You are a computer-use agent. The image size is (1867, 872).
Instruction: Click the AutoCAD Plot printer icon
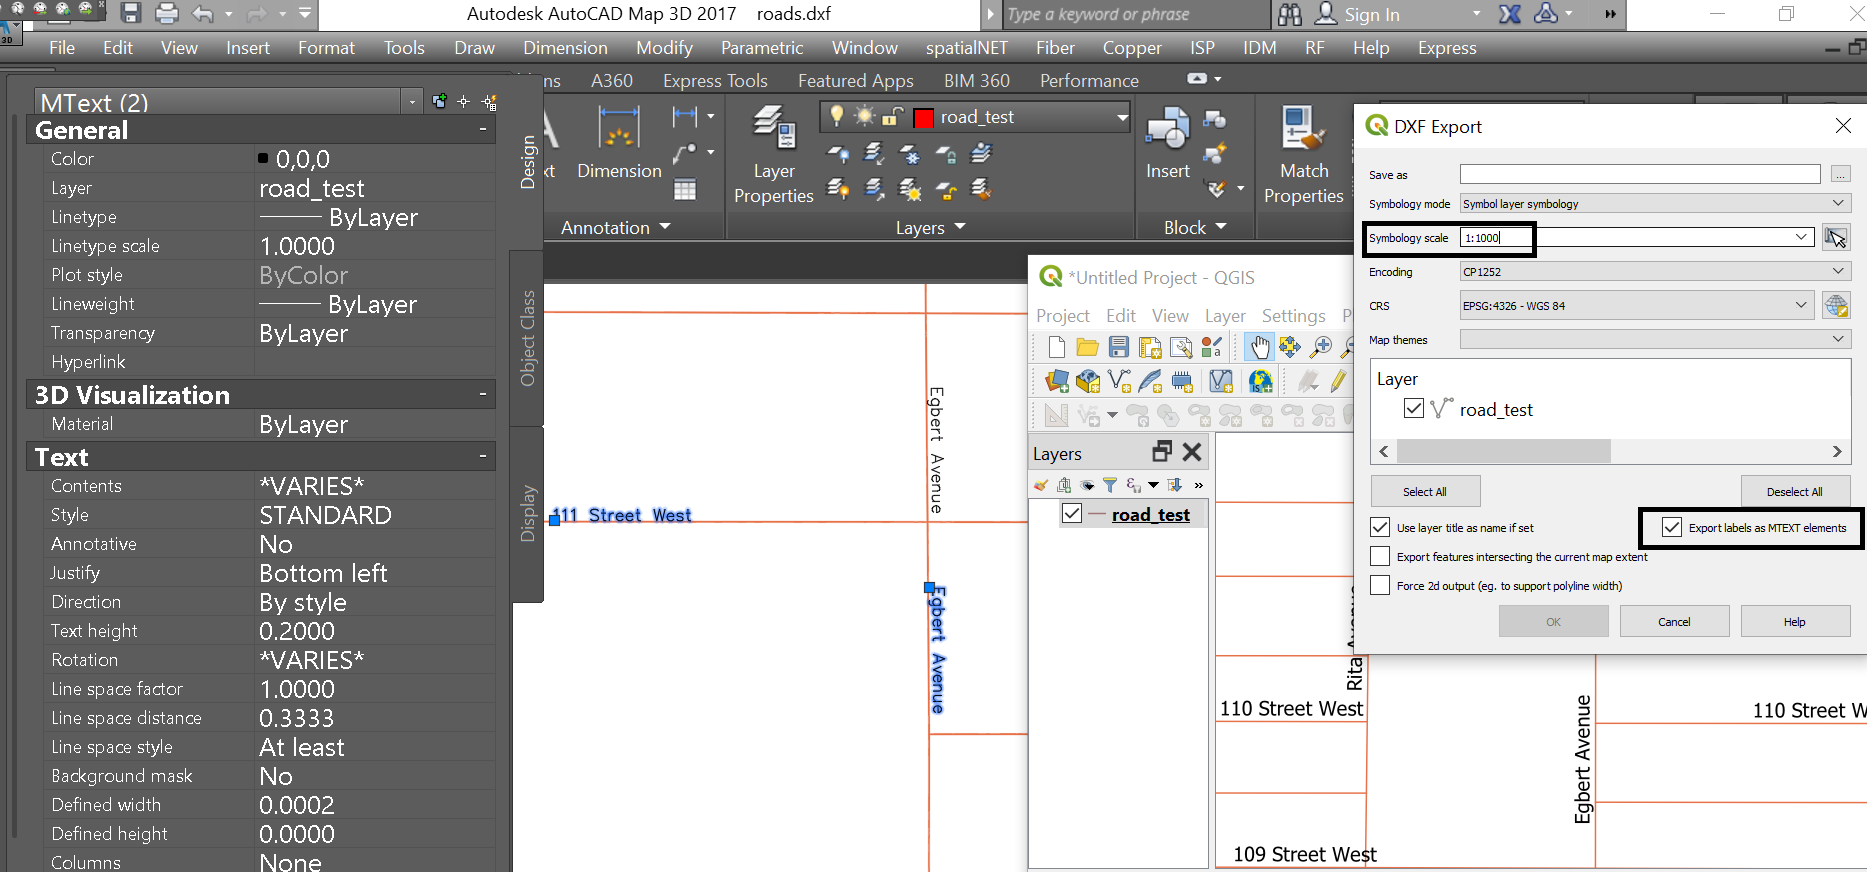pyautogui.click(x=167, y=13)
